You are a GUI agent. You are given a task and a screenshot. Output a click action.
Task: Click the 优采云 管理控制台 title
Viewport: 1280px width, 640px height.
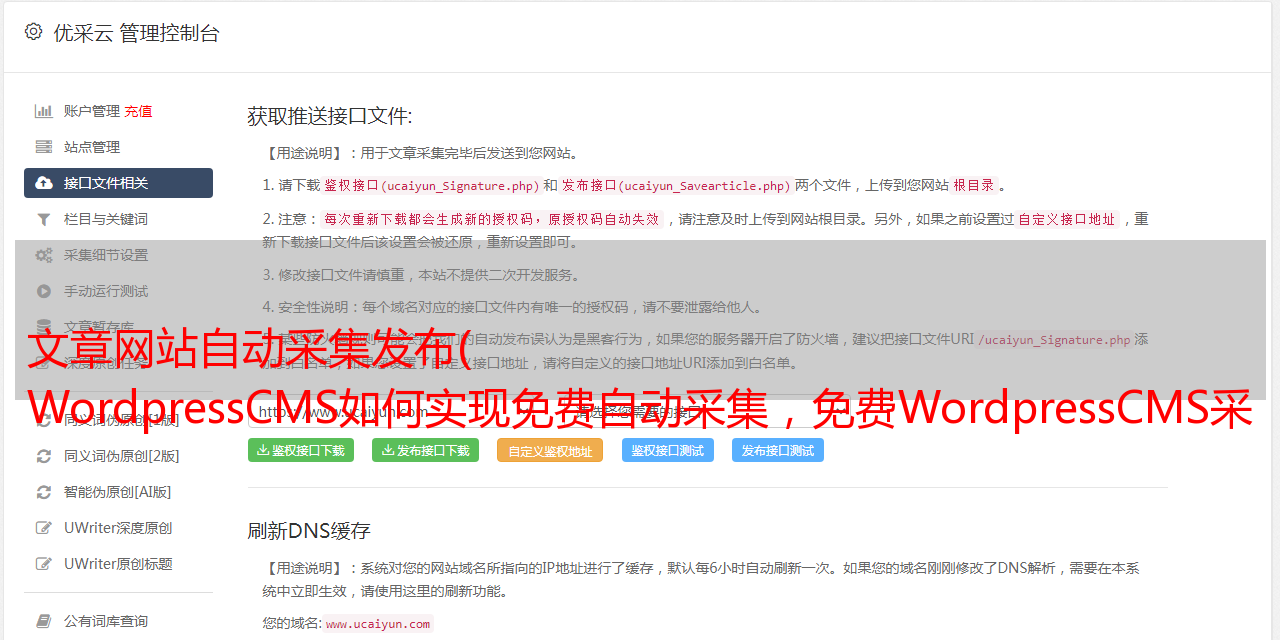[x=136, y=33]
